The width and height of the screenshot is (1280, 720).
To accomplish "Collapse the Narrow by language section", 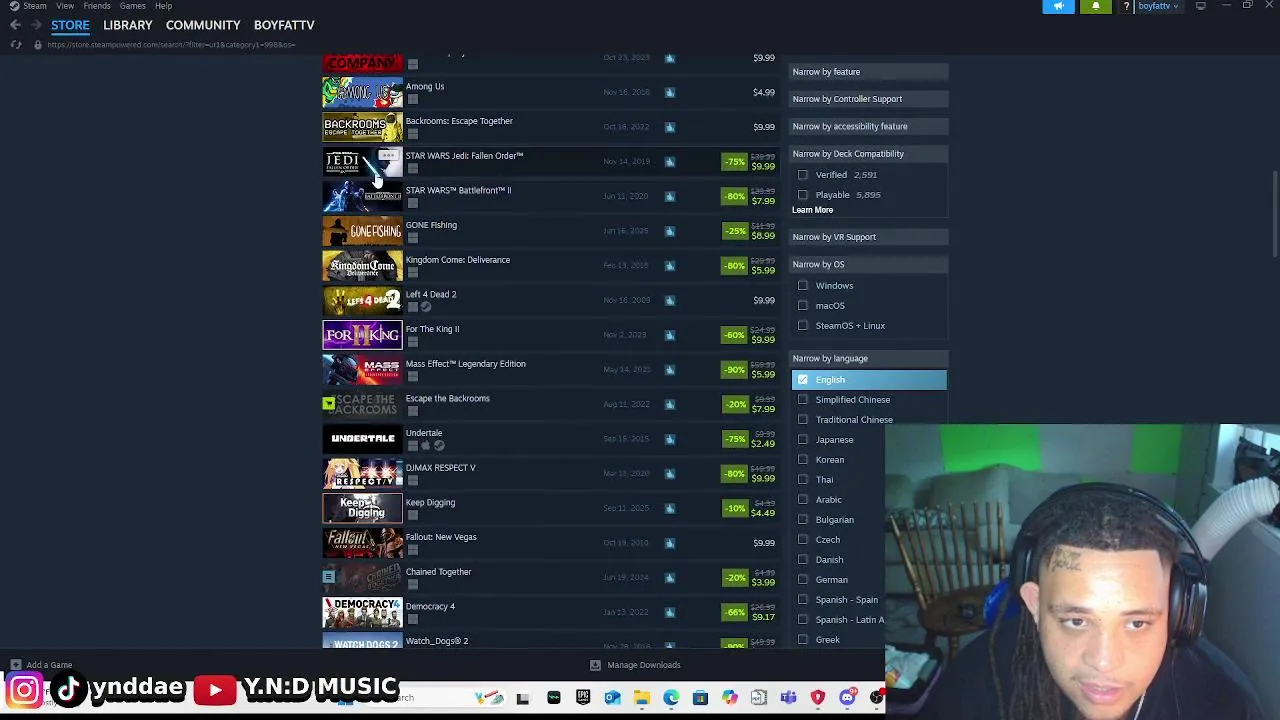I will (x=869, y=358).
